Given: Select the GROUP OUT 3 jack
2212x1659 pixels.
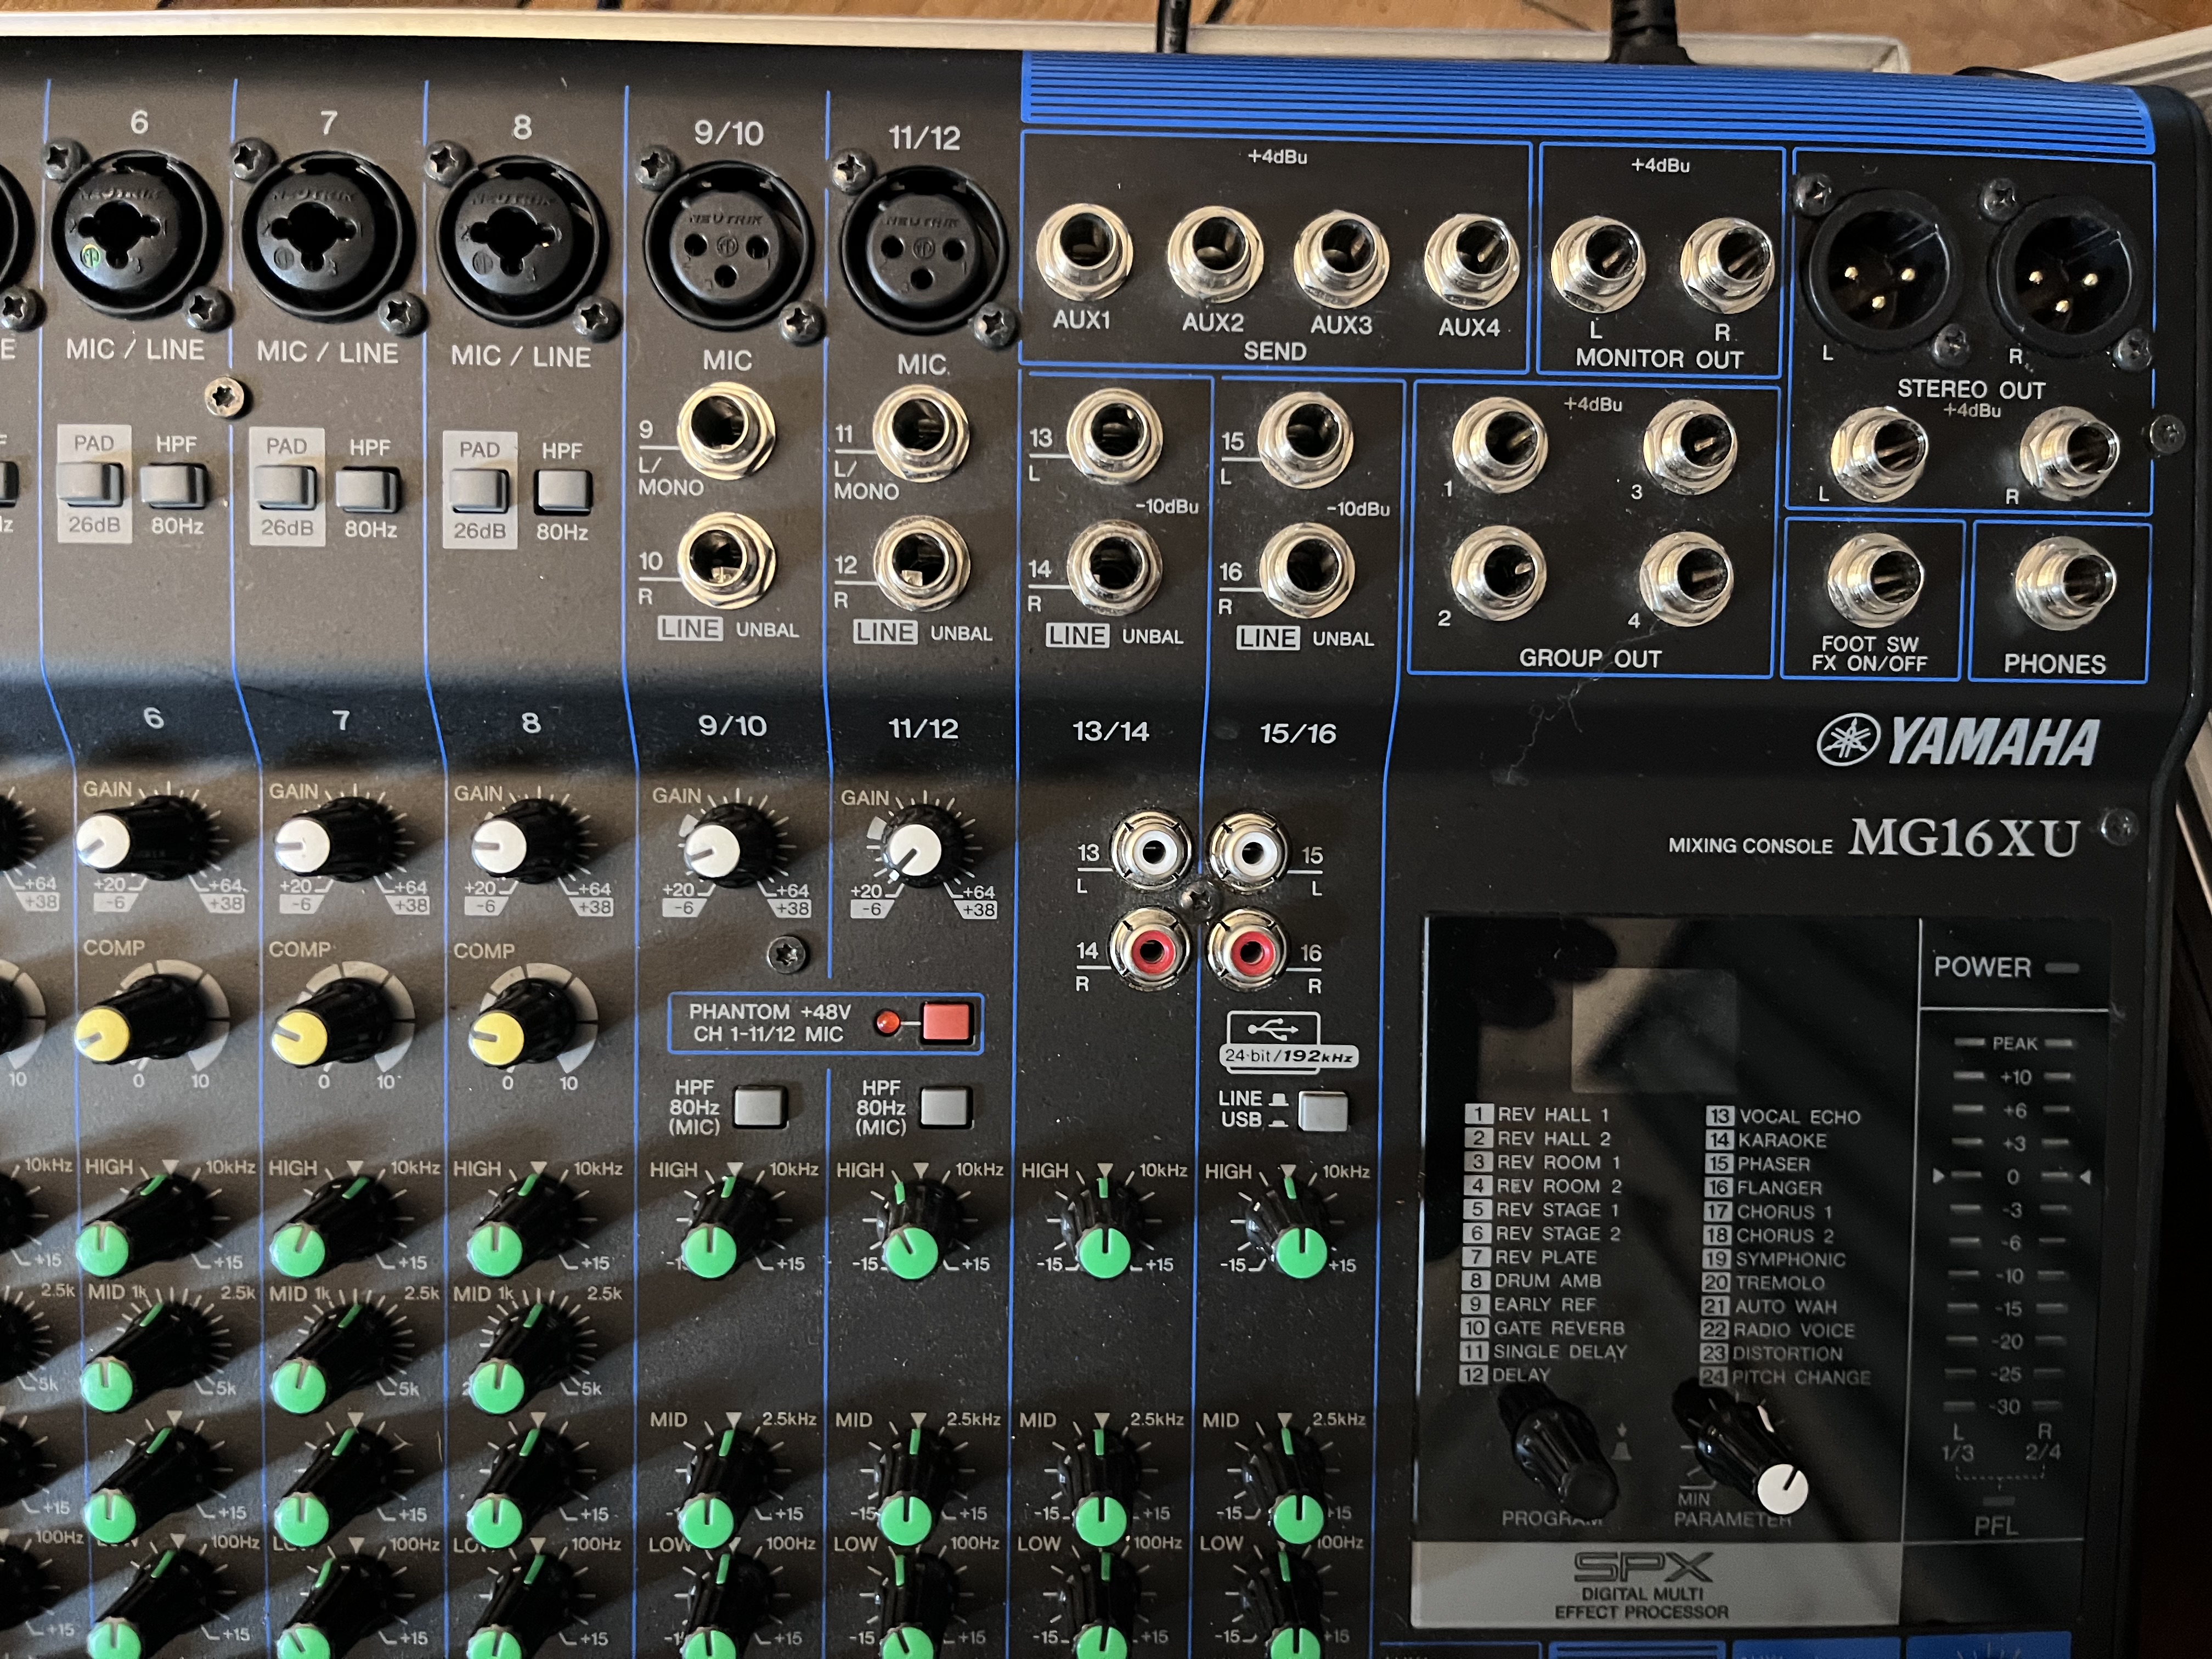Looking at the screenshot, I should coord(1692,447).
